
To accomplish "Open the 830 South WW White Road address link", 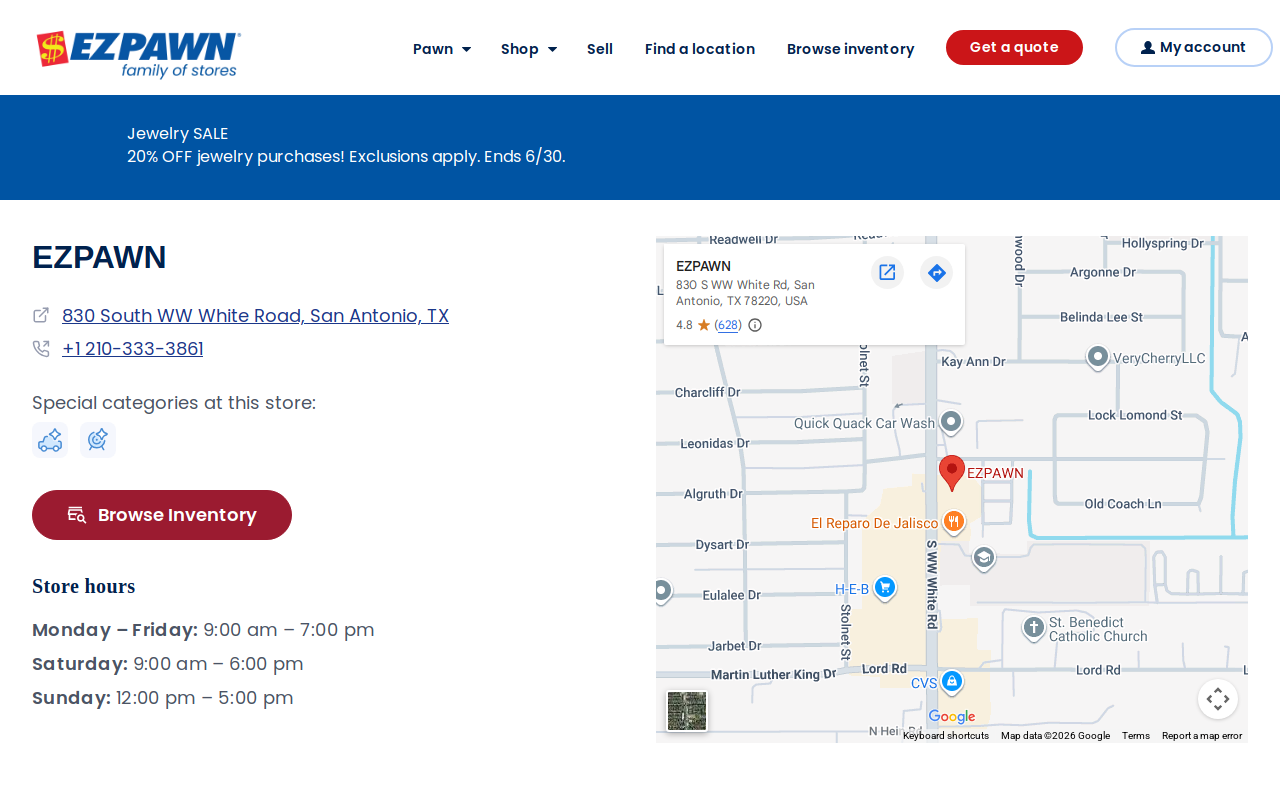I will point(255,316).
